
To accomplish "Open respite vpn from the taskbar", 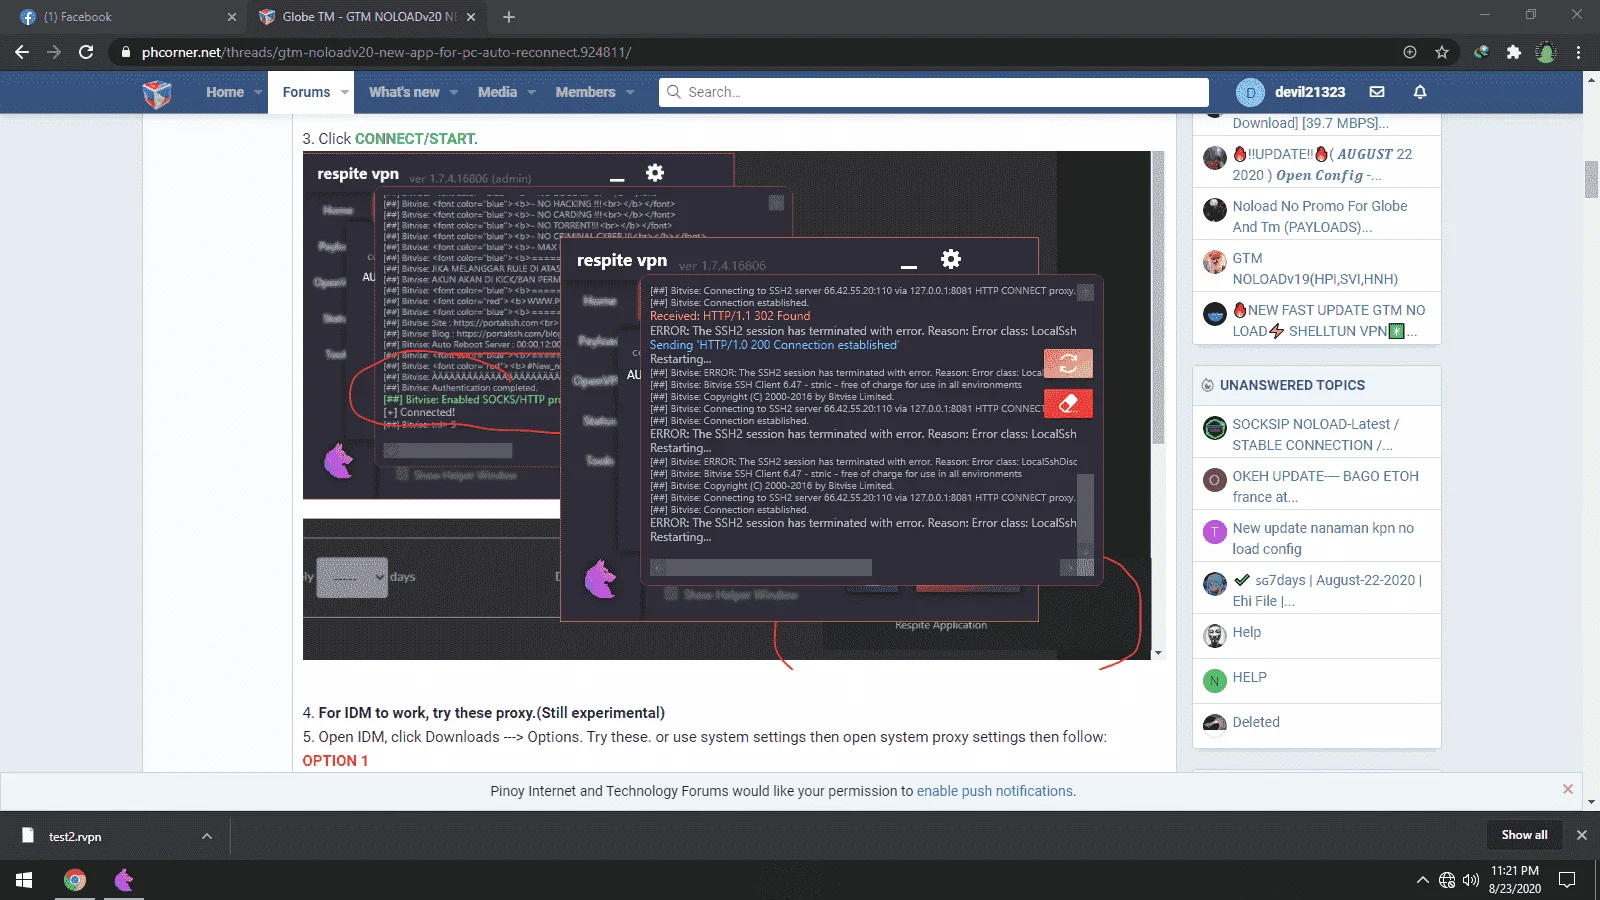I will [x=124, y=880].
